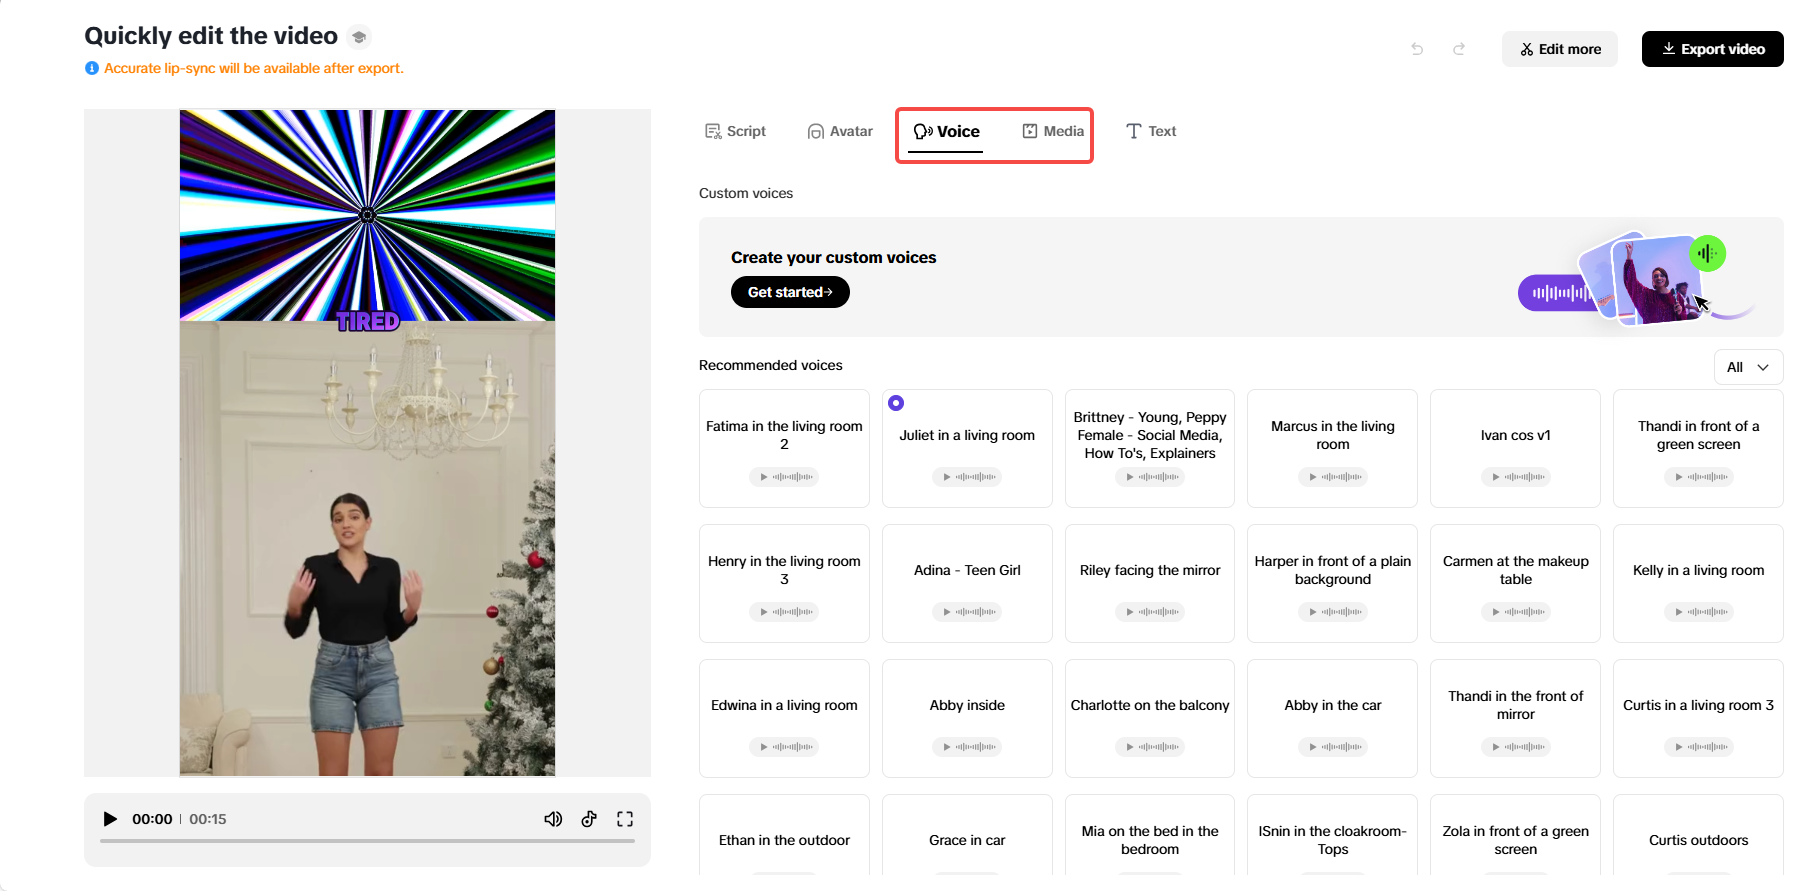Click the custom voices illustration thumbnail
The width and height of the screenshot is (1814, 891).
coord(1637,278)
